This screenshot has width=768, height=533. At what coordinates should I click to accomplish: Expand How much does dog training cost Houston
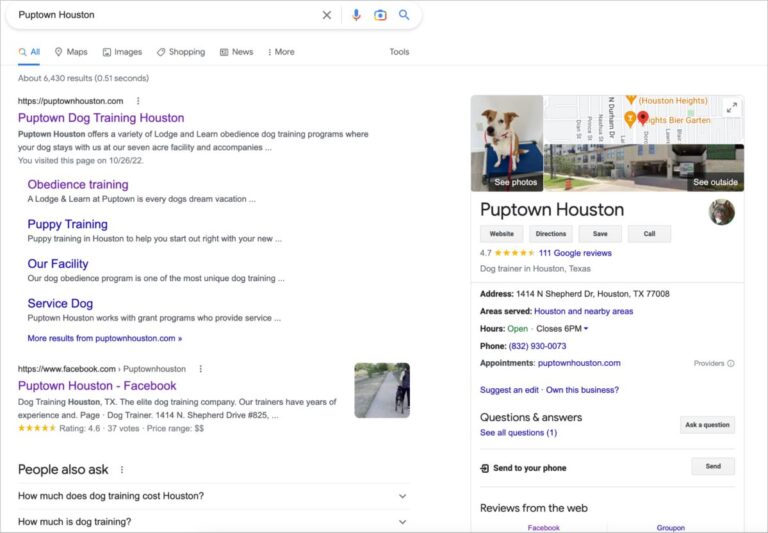coord(214,496)
